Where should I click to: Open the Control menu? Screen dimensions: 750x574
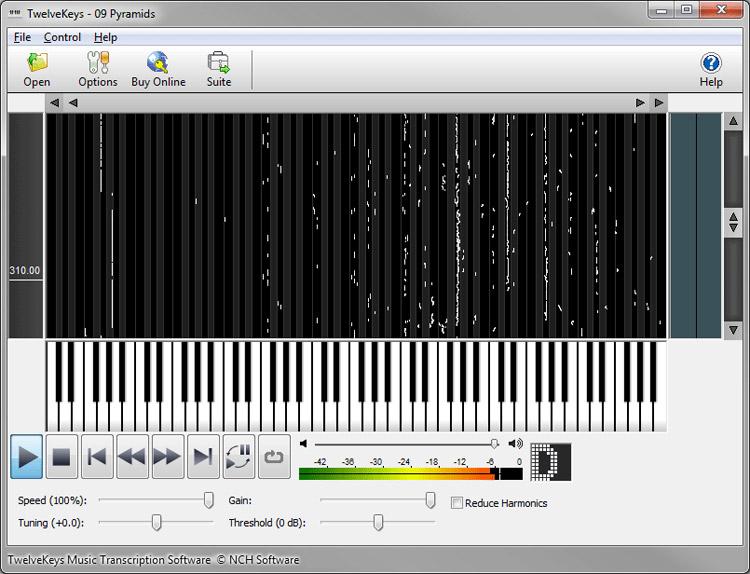coord(62,37)
